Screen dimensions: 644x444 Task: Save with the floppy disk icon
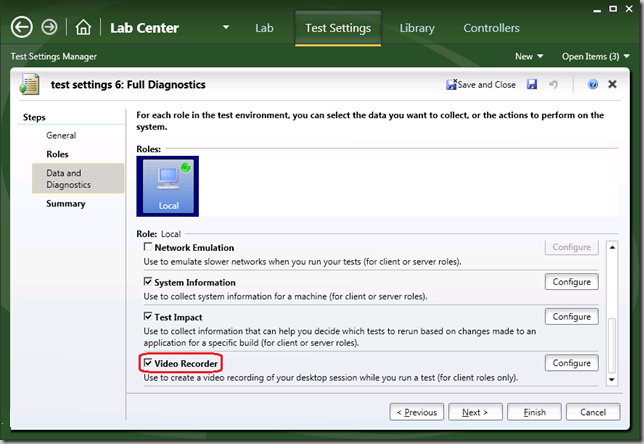[x=532, y=85]
